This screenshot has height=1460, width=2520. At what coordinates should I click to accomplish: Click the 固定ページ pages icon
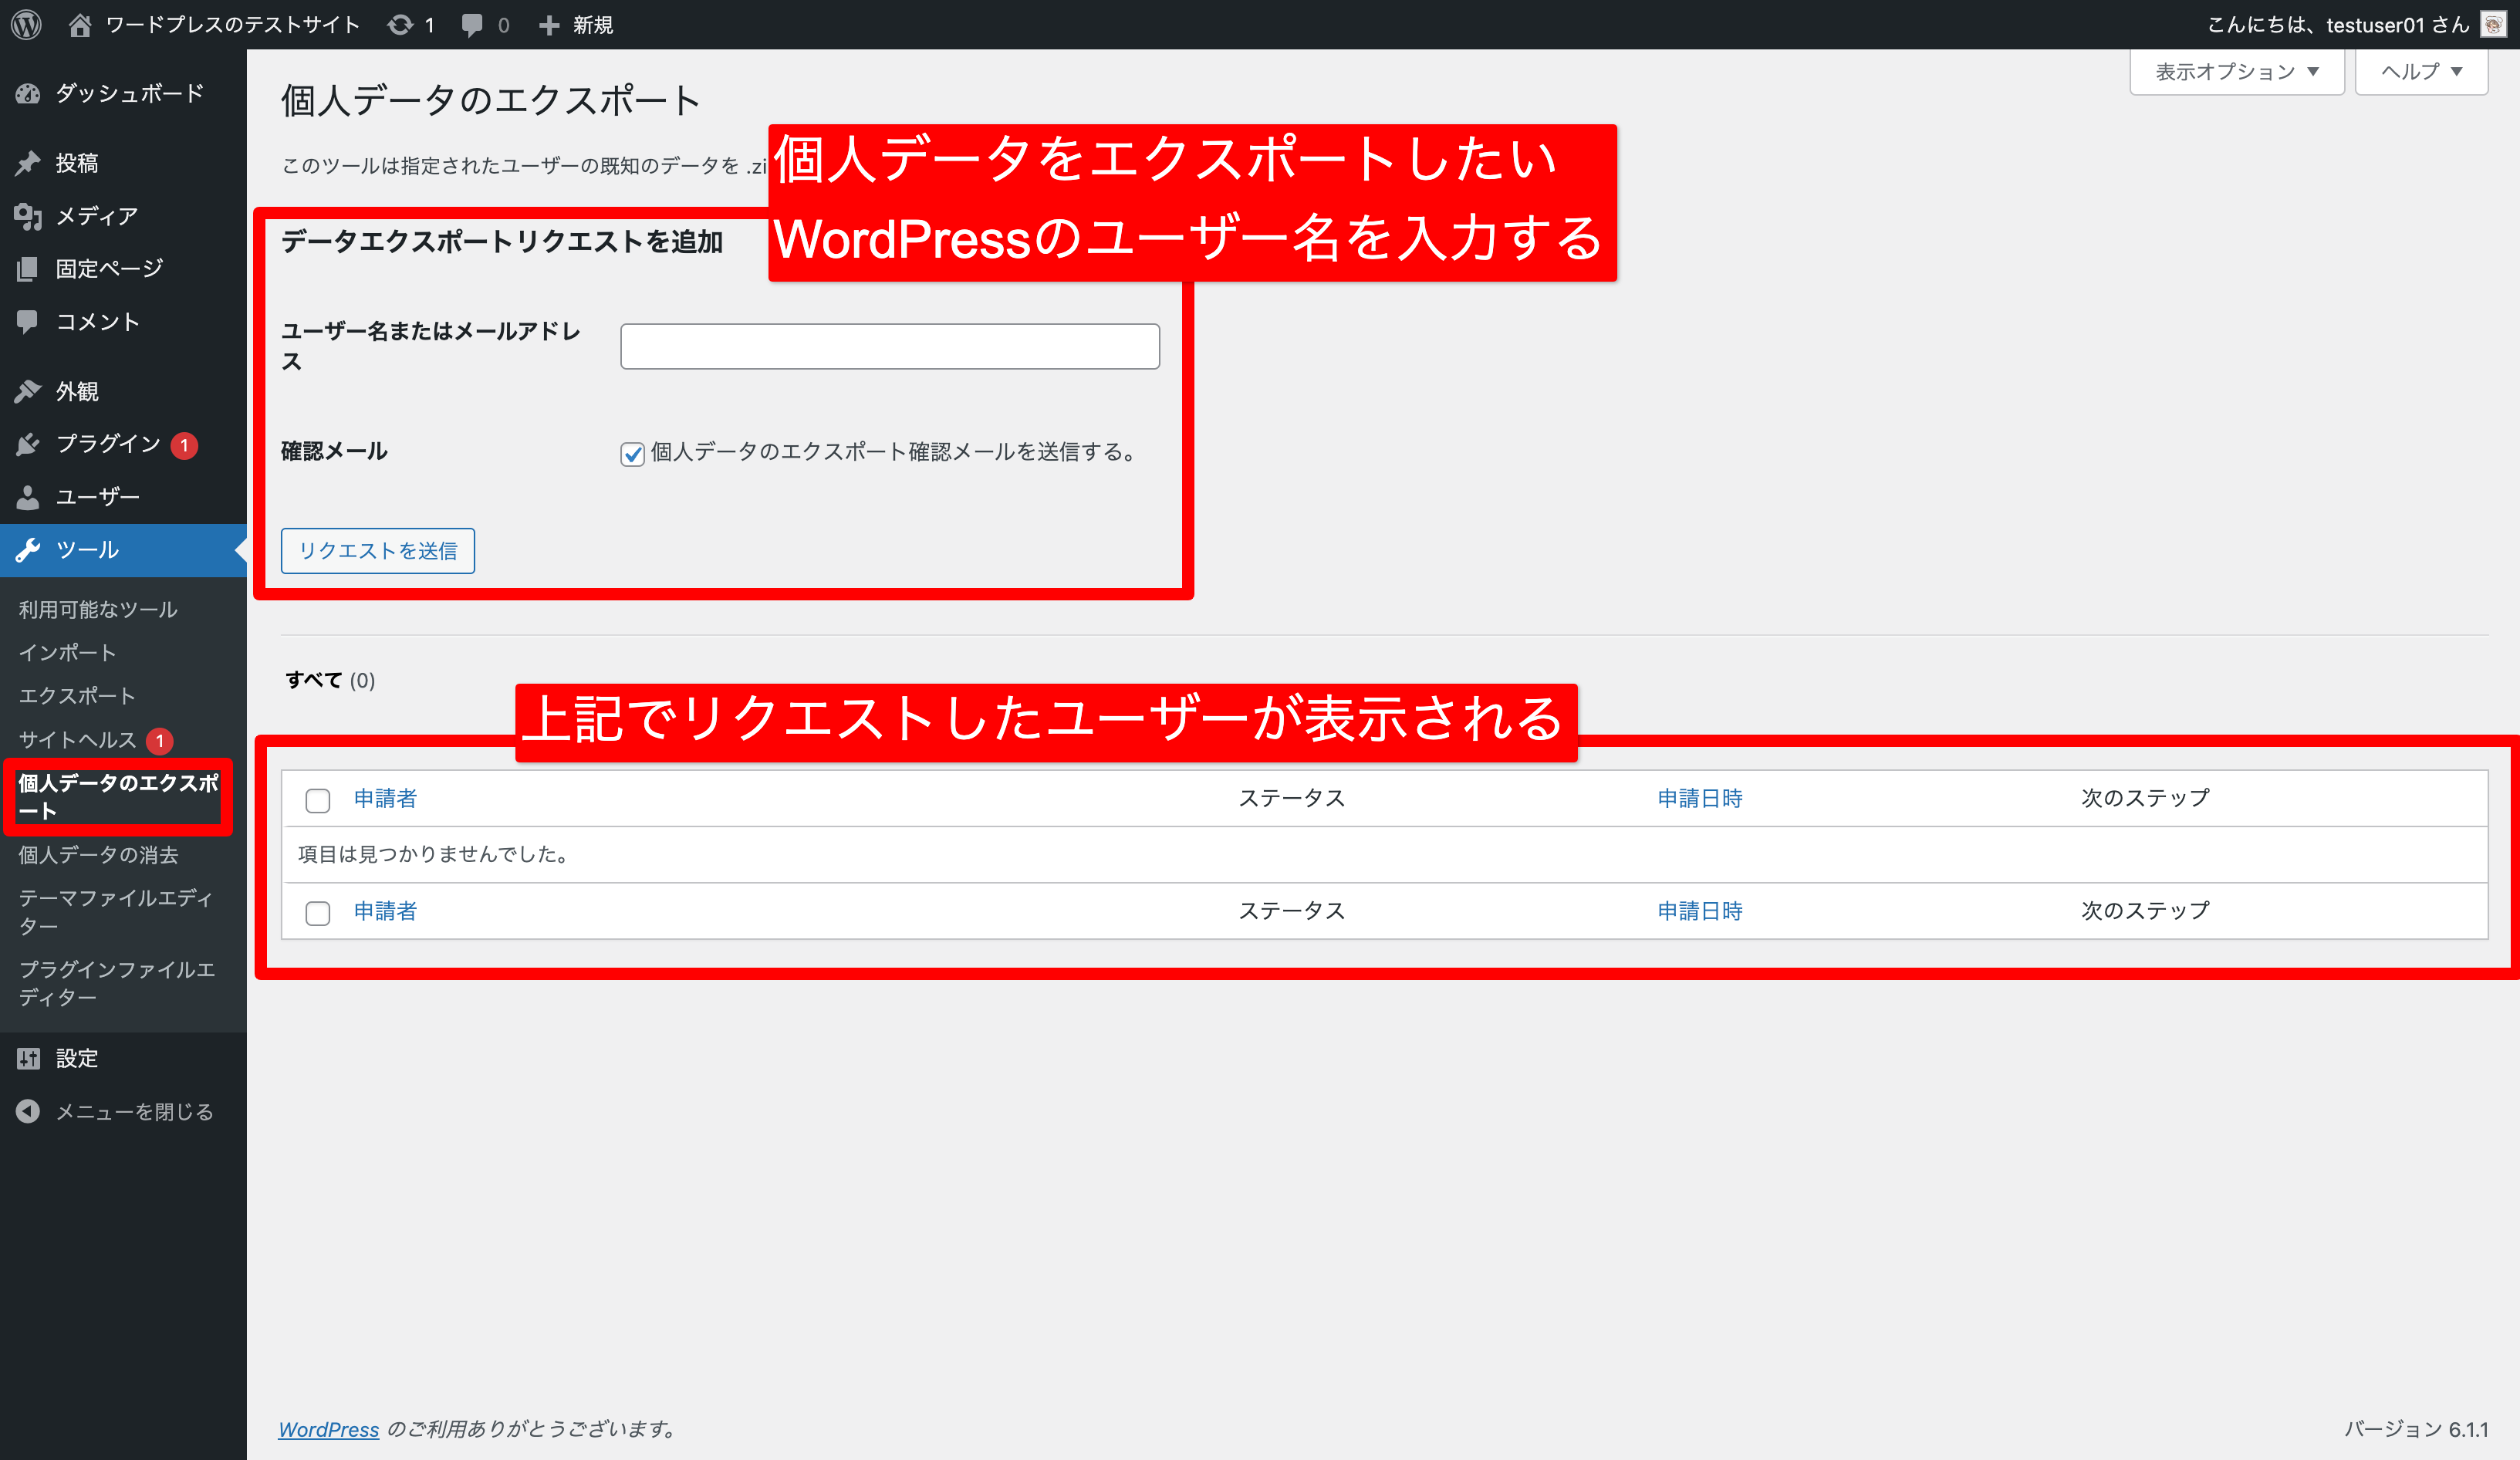coord(28,268)
